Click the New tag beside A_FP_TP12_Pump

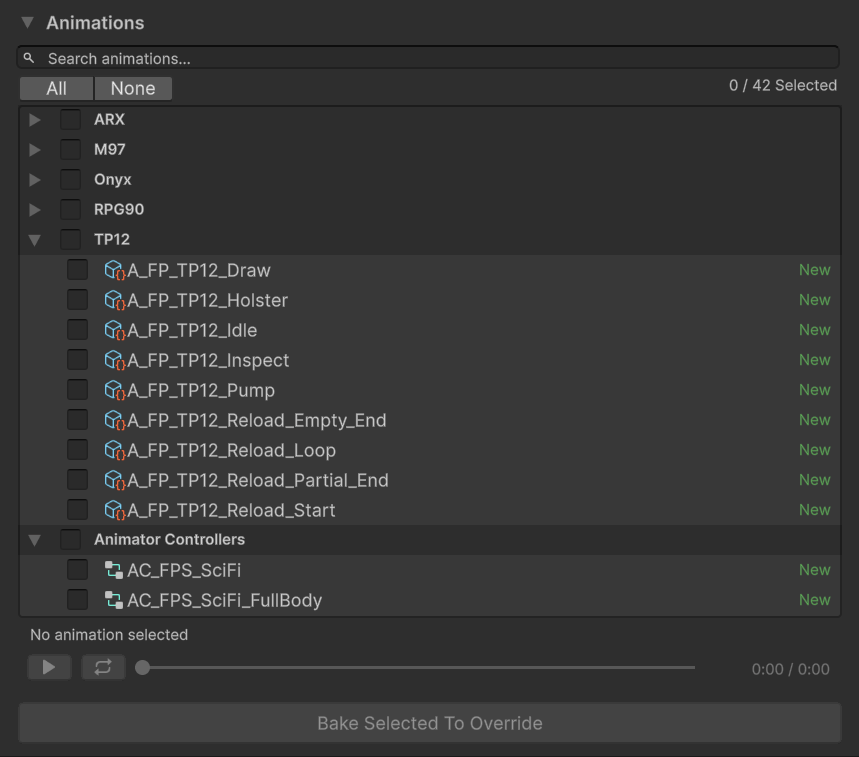(x=815, y=390)
